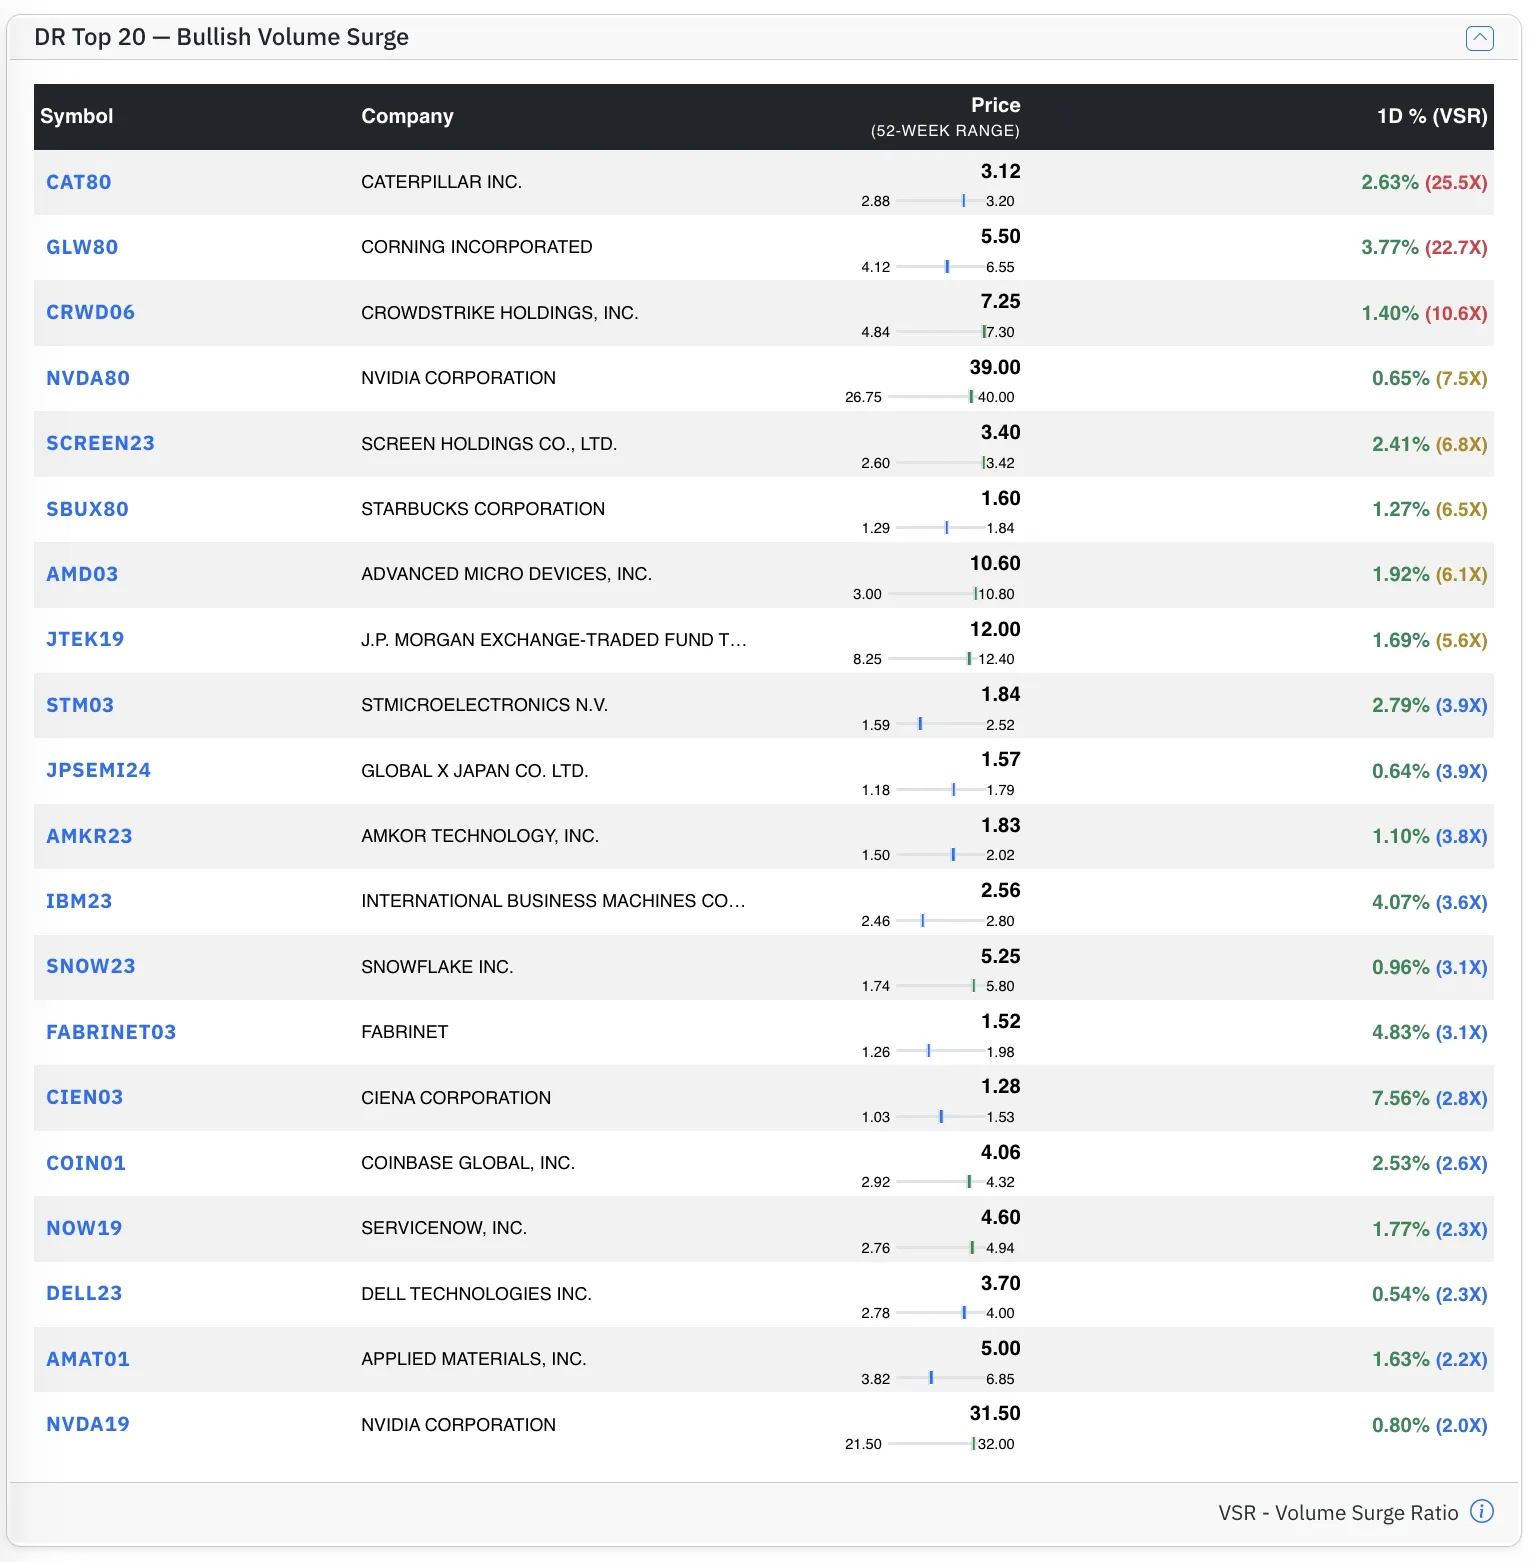Click the 1.40% (10.6X) value for CRWD06

(x=1424, y=313)
